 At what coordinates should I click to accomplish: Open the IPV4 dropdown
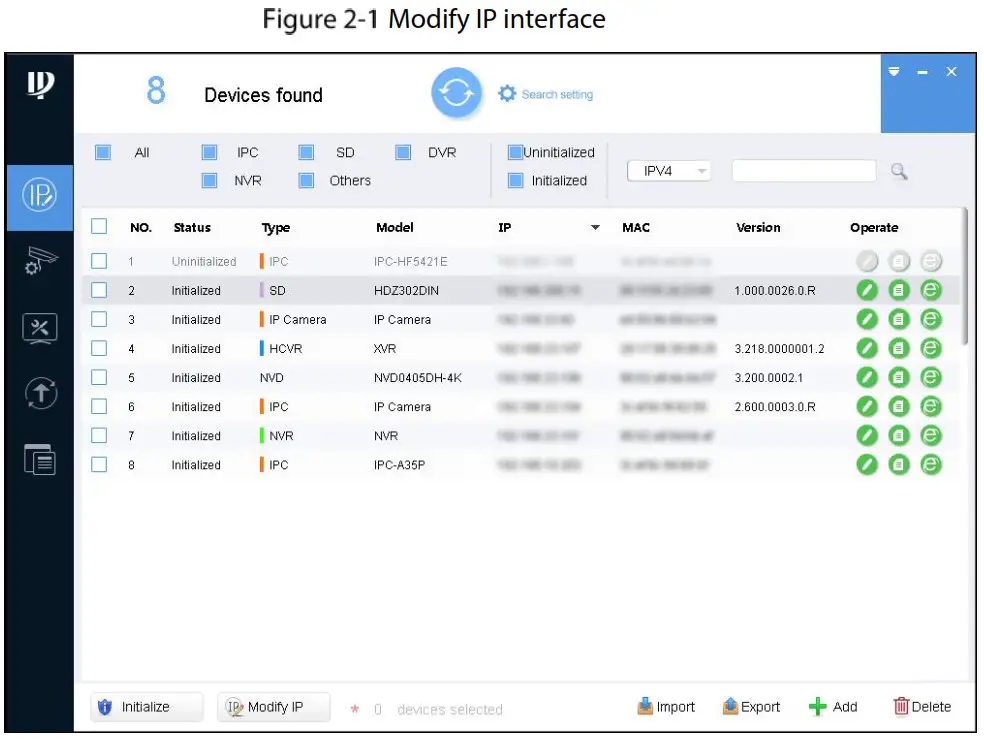(x=669, y=171)
